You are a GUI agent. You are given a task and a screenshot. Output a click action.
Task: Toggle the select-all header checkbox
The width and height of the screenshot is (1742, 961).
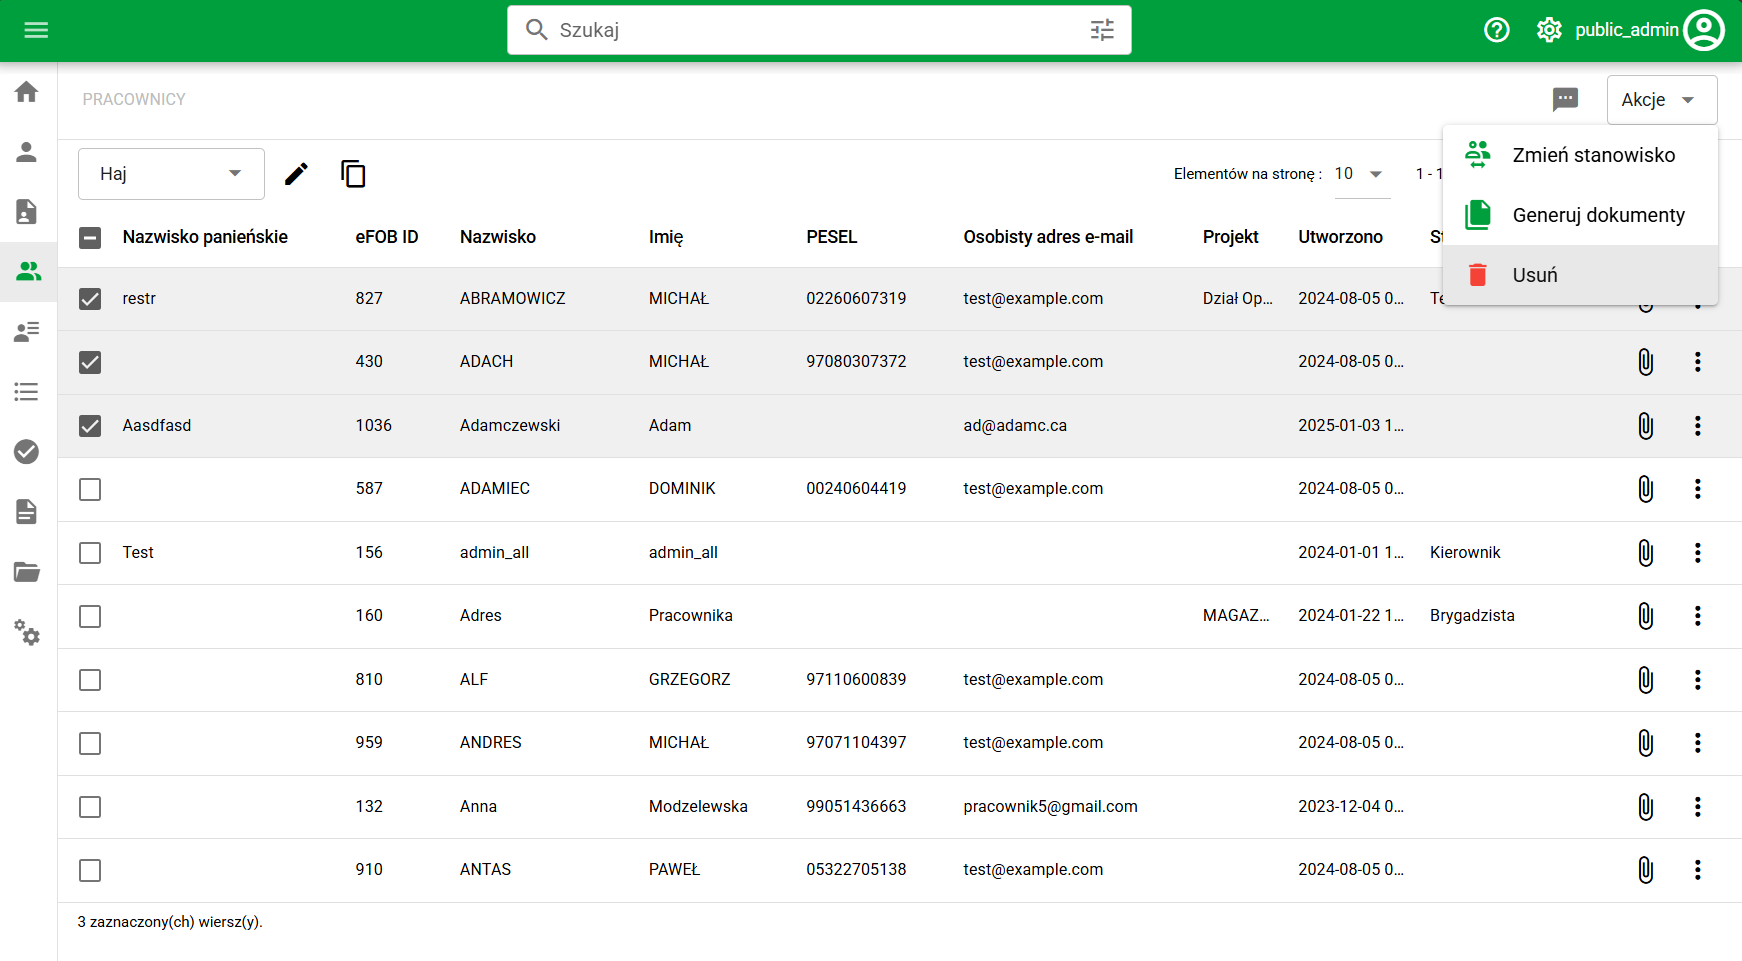[90, 238]
